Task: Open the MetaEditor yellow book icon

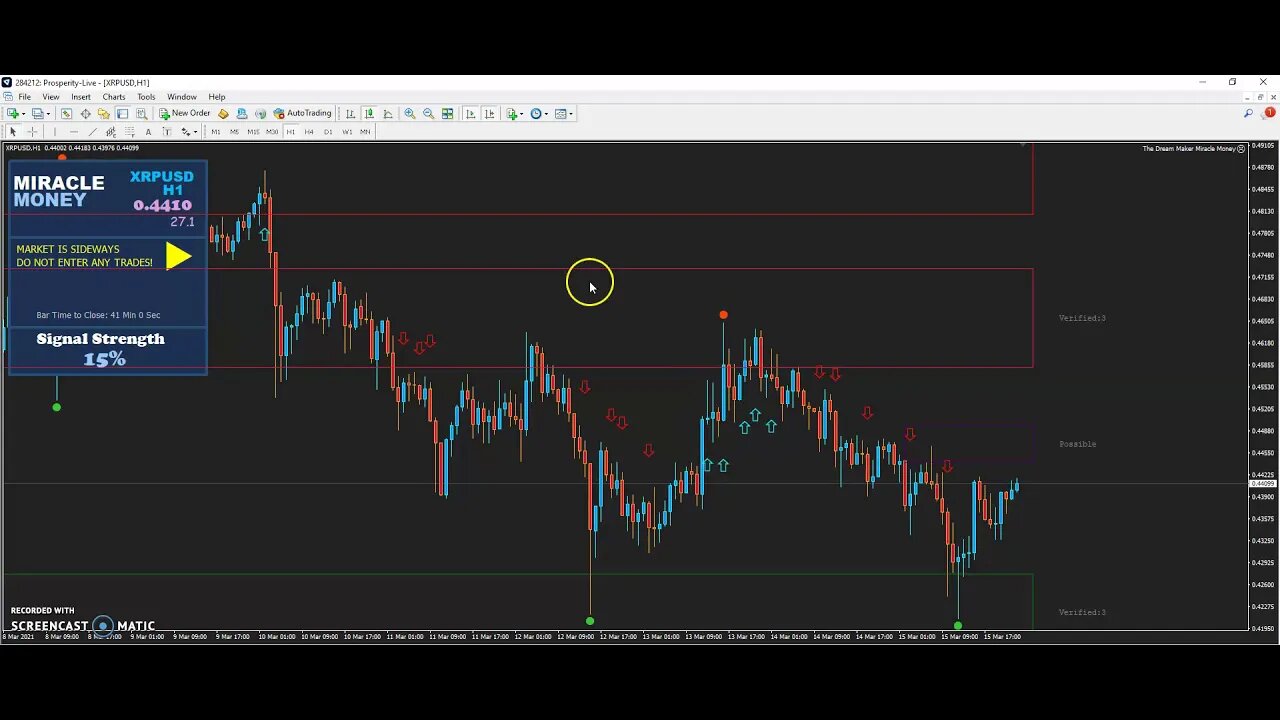Action: pyautogui.click(x=223, y=113)
